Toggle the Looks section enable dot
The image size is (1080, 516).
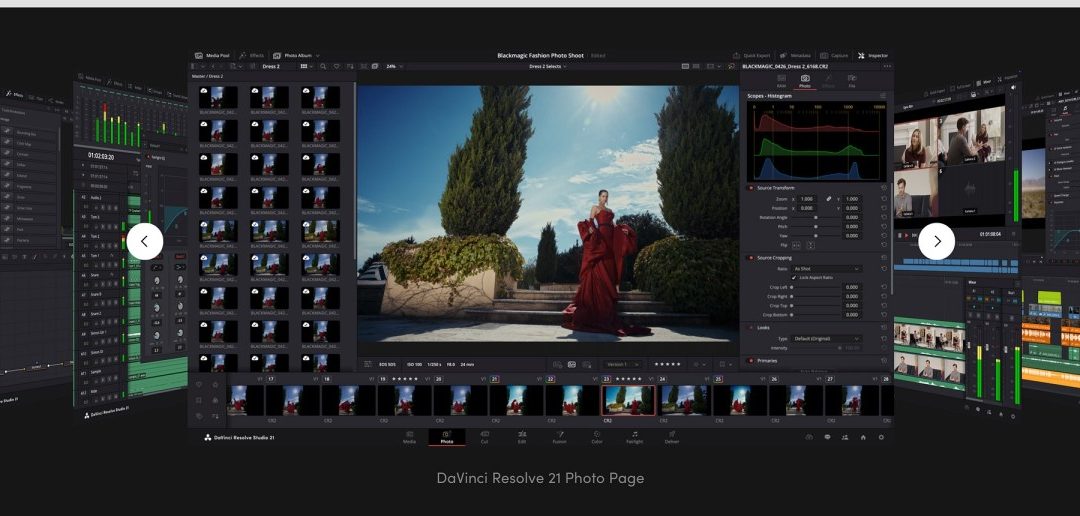click(751, 328)
